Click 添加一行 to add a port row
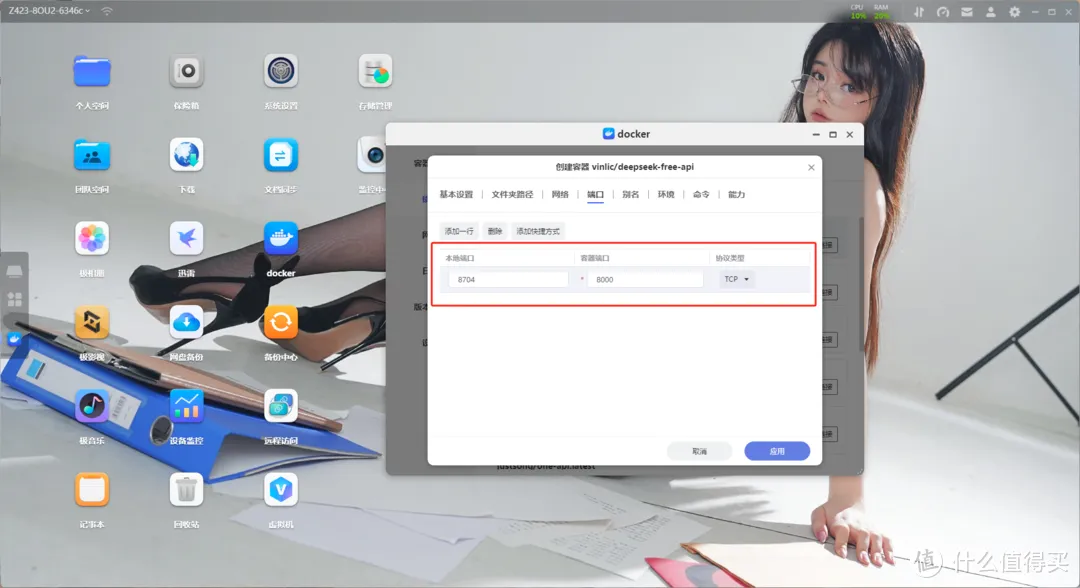 [x=459, y=230]
